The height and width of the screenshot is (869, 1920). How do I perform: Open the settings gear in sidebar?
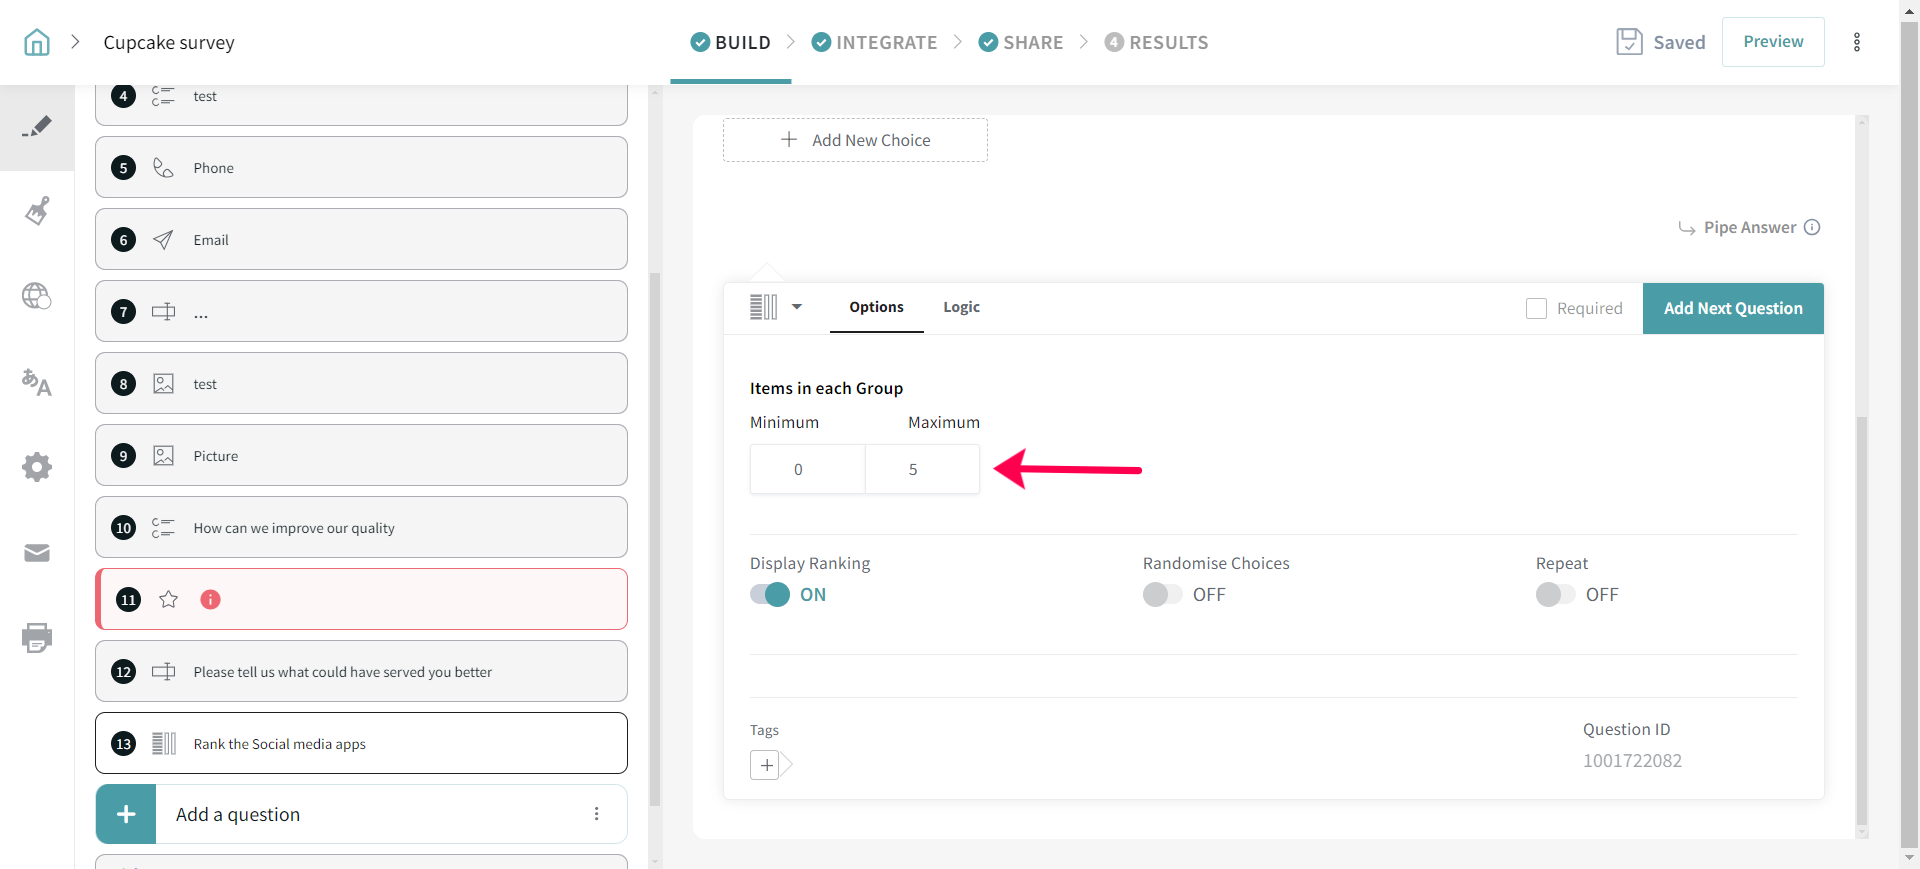[37, 467]
